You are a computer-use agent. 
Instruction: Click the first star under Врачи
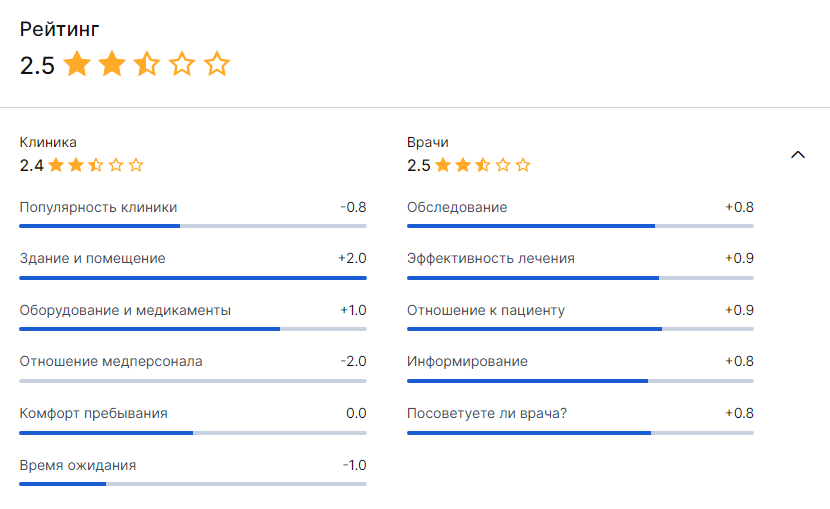pyautogui.click(x=443, y=166)
